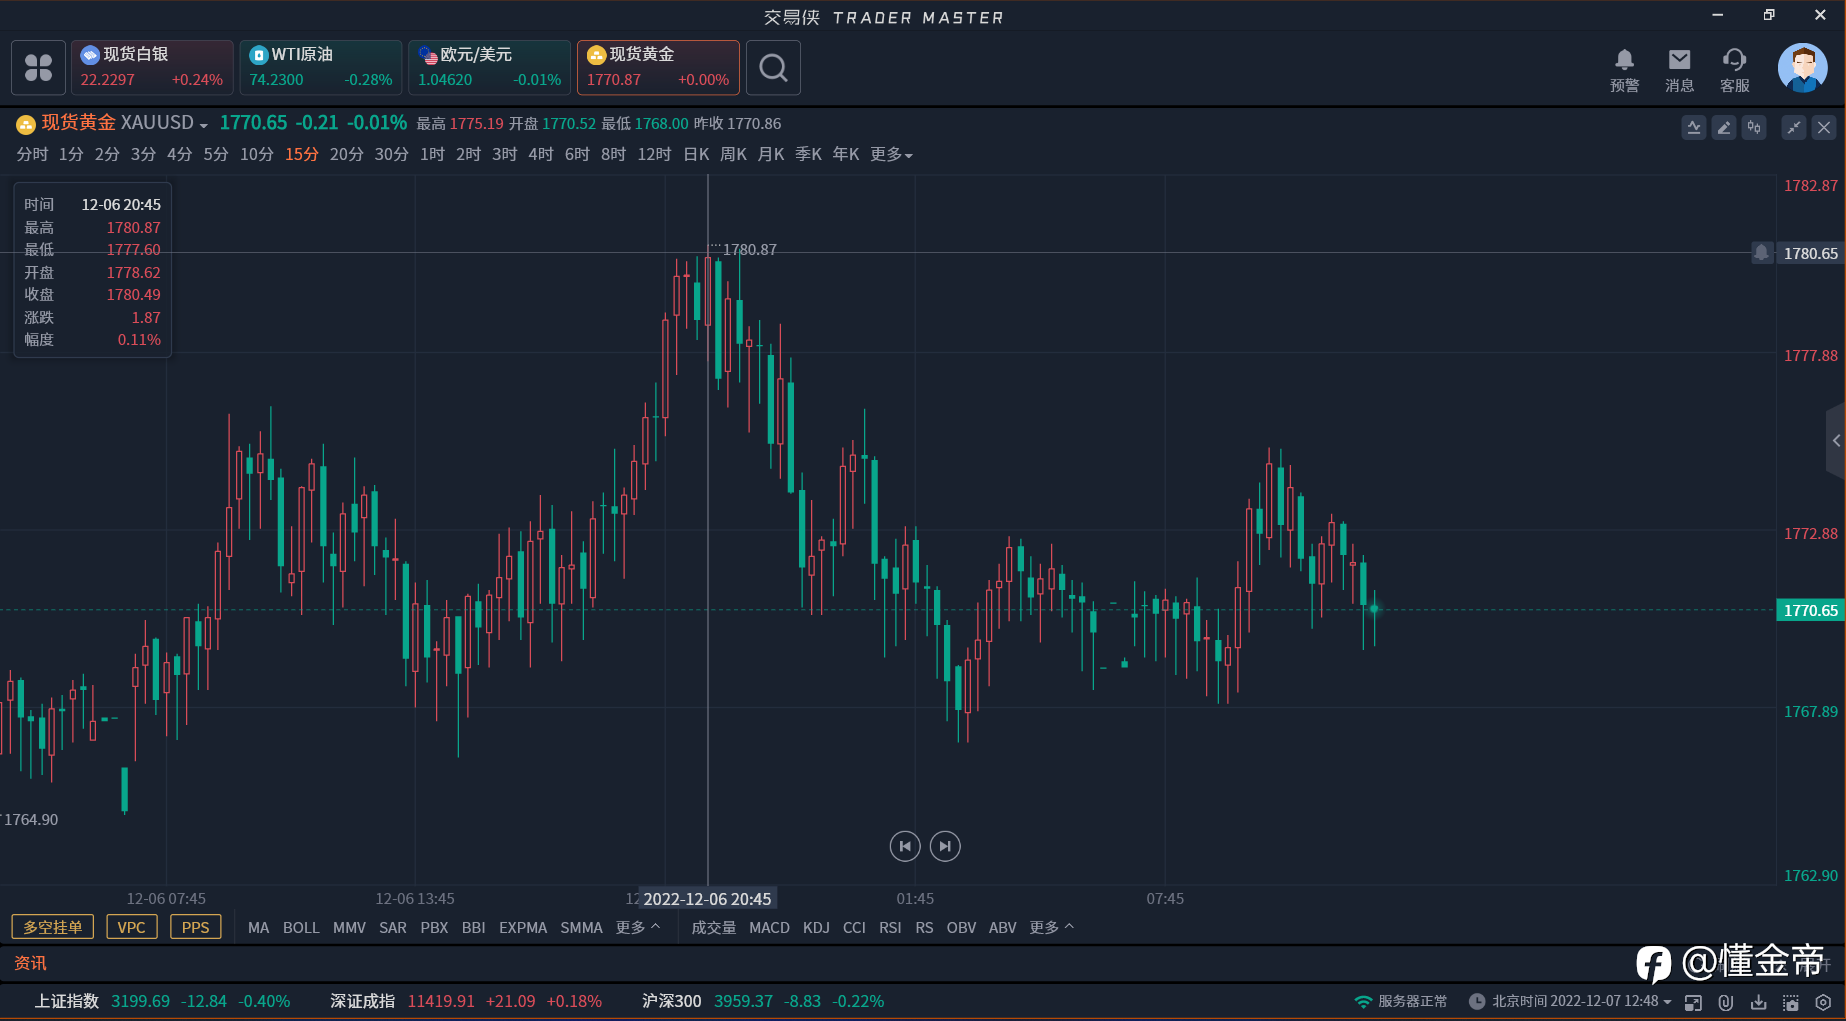This screenshot has width=1846, height=1021.
Task: Open the search magnifier button
Action: pyautogui.click(x=773, y=68)
